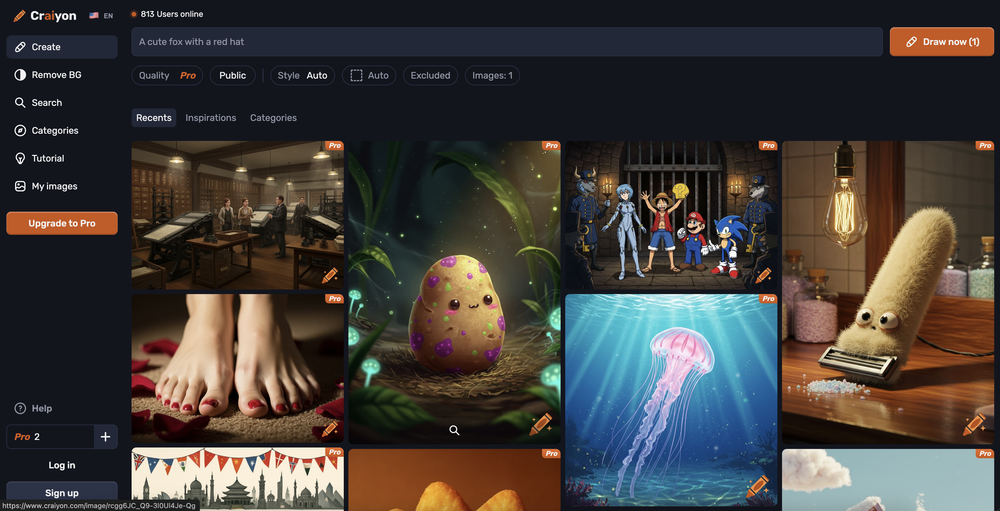Click the Craiyon logo
1000x511 pixels.
(x=44, y=16)
